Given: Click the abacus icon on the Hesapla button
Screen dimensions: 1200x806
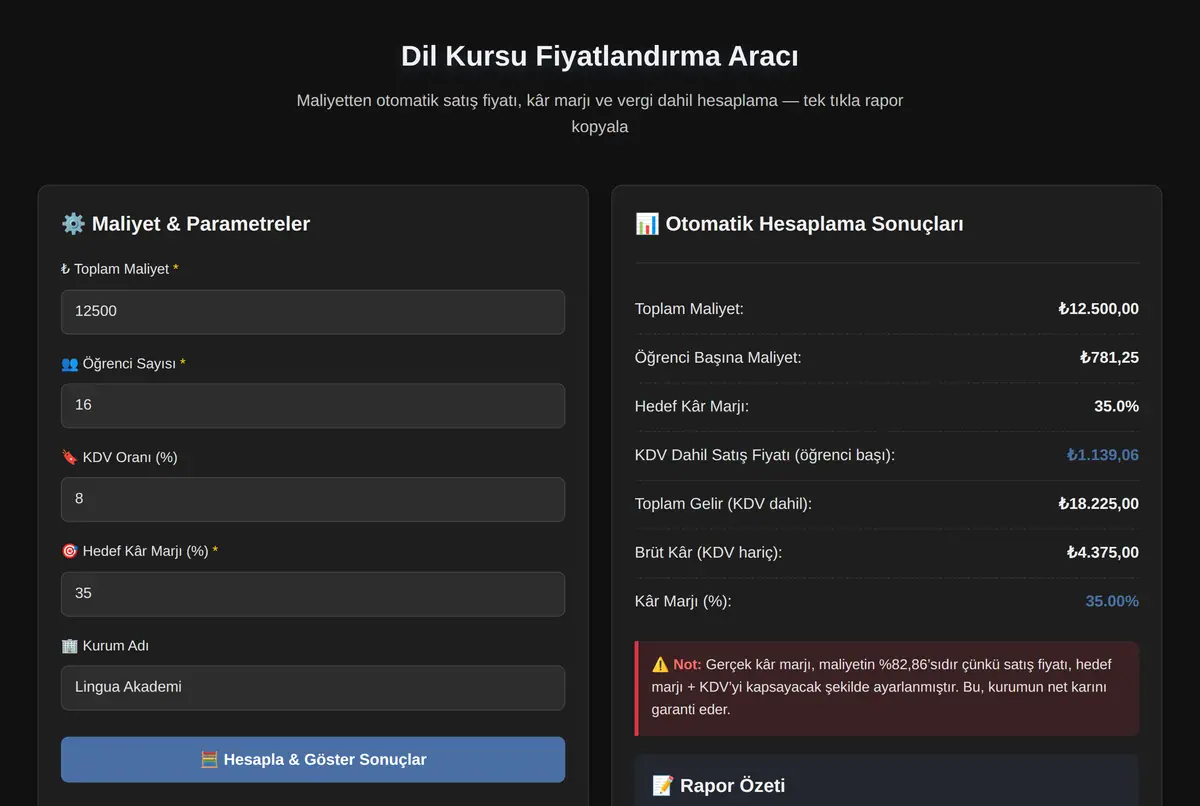Looking at the screenshot, I should click(x=209, y=759).
